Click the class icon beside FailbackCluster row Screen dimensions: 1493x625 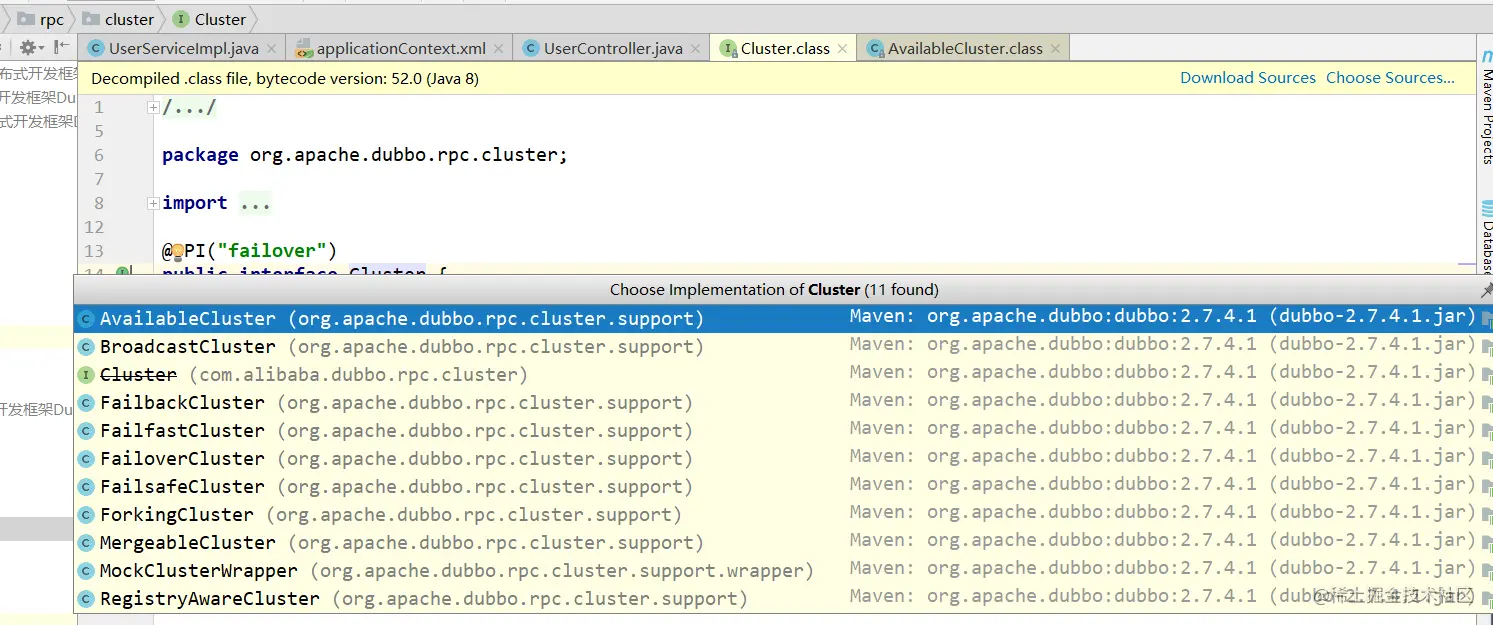pos(87,403)
